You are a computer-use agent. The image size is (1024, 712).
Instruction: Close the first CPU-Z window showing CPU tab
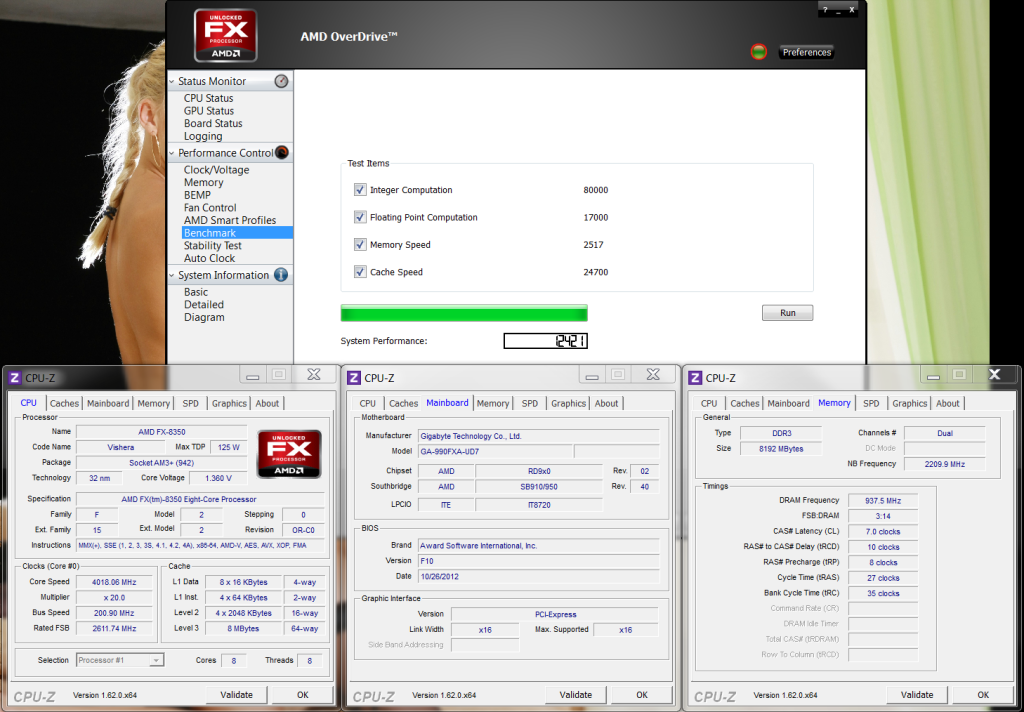point(314,374)
